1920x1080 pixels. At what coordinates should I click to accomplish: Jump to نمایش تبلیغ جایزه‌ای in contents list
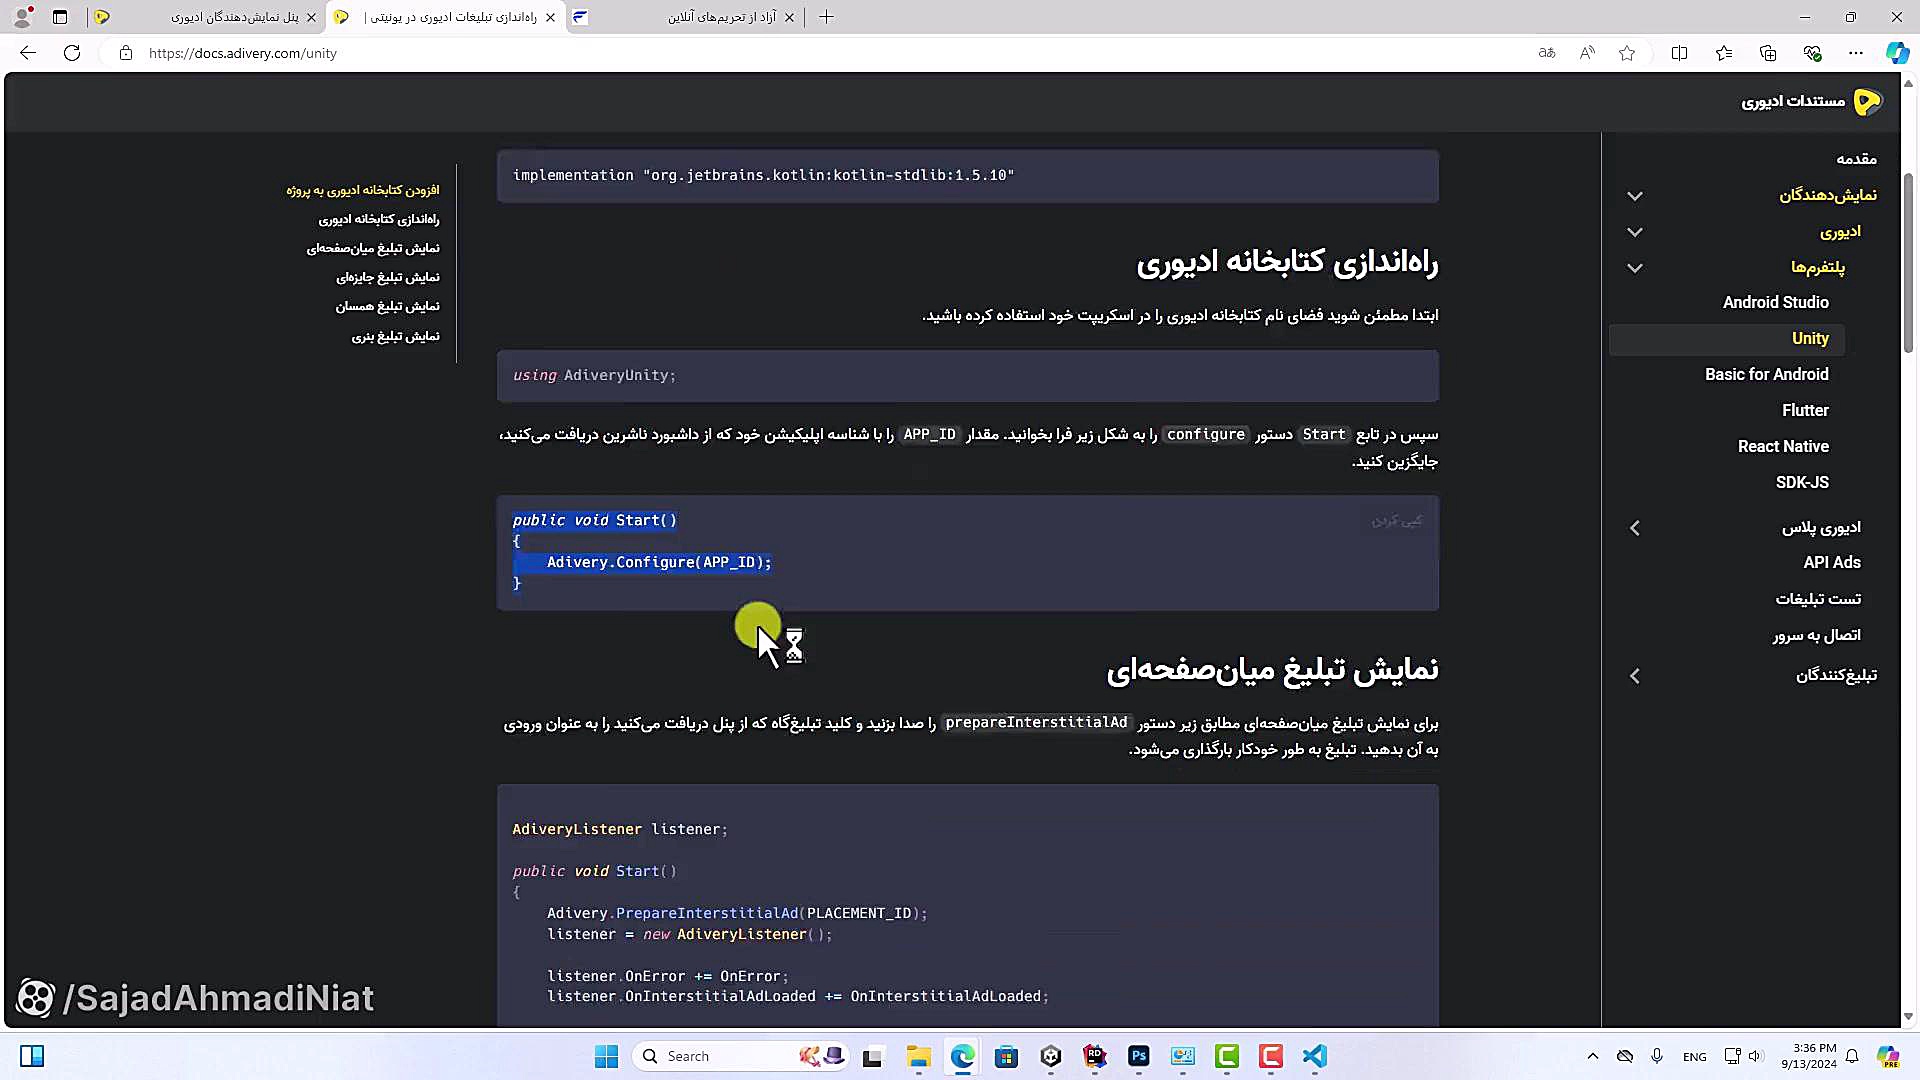pyautogui.click(x=388, y=277)
